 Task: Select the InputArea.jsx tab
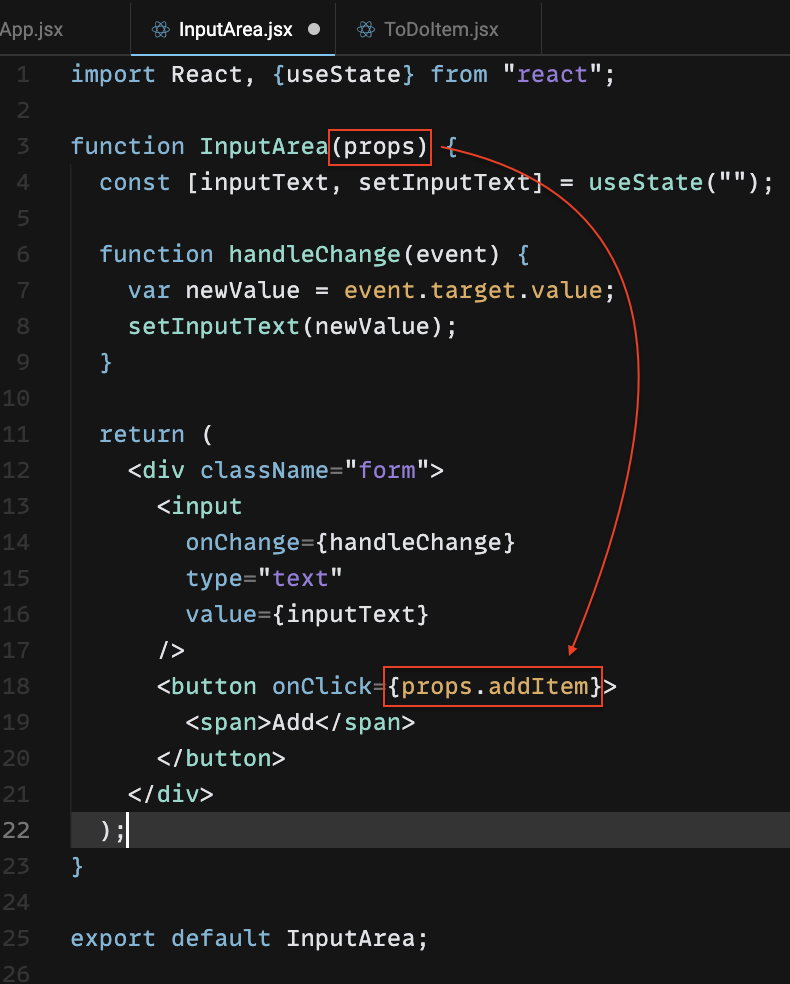233,29
